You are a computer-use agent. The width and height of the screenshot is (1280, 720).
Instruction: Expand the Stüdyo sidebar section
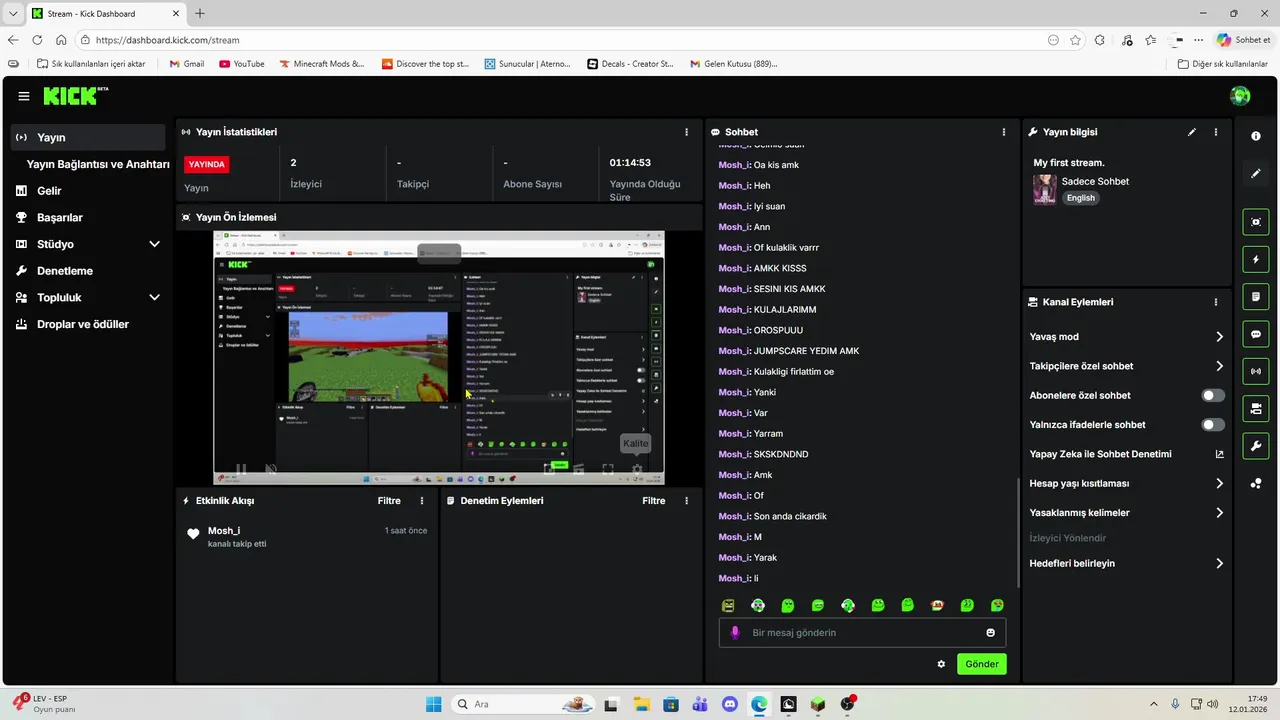click(154, 244)
